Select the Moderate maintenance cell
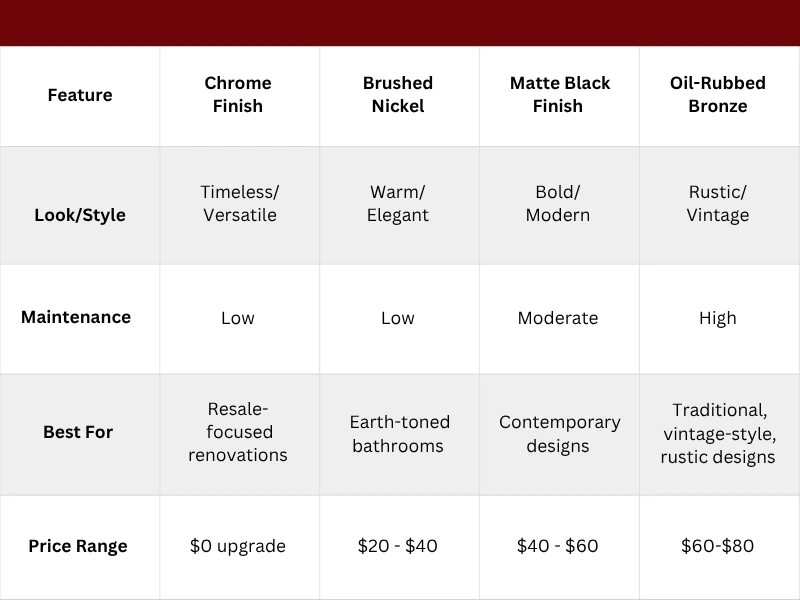The image size is (800, 600). pyautogui.click(x=558, y=318)
